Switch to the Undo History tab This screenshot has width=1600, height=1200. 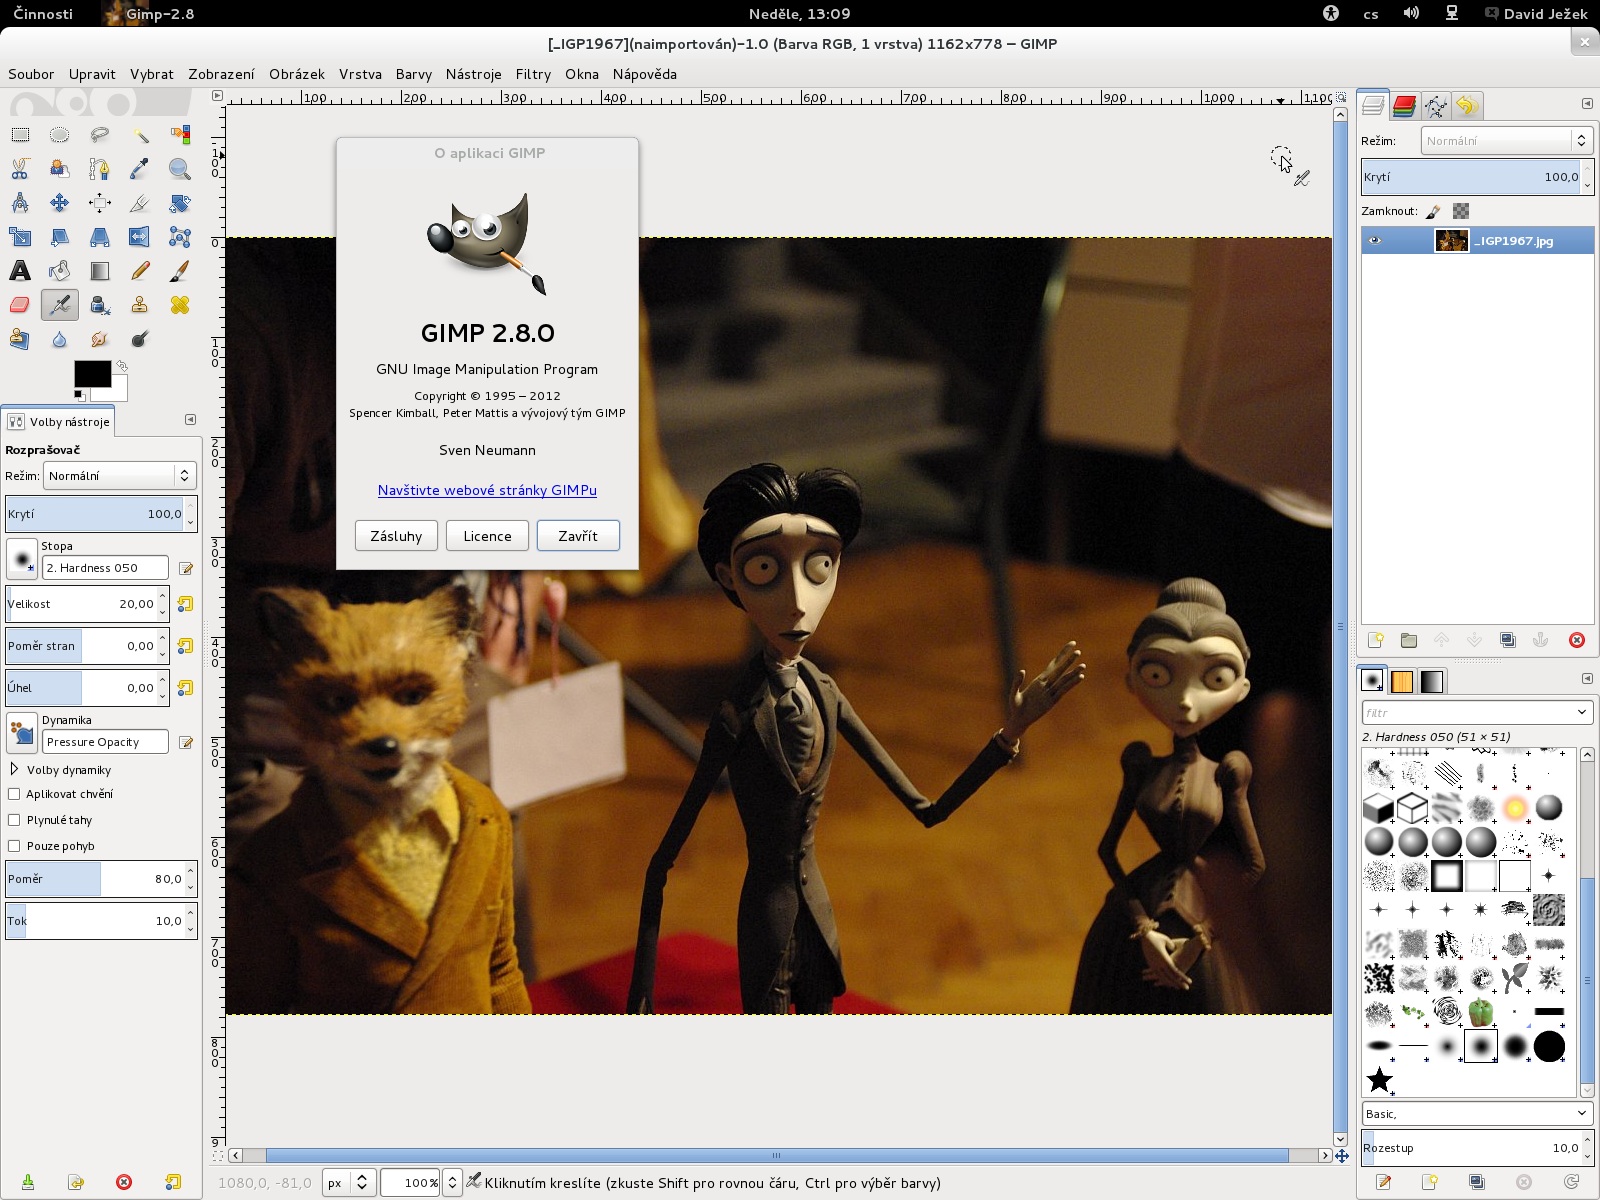point(1467,105)
